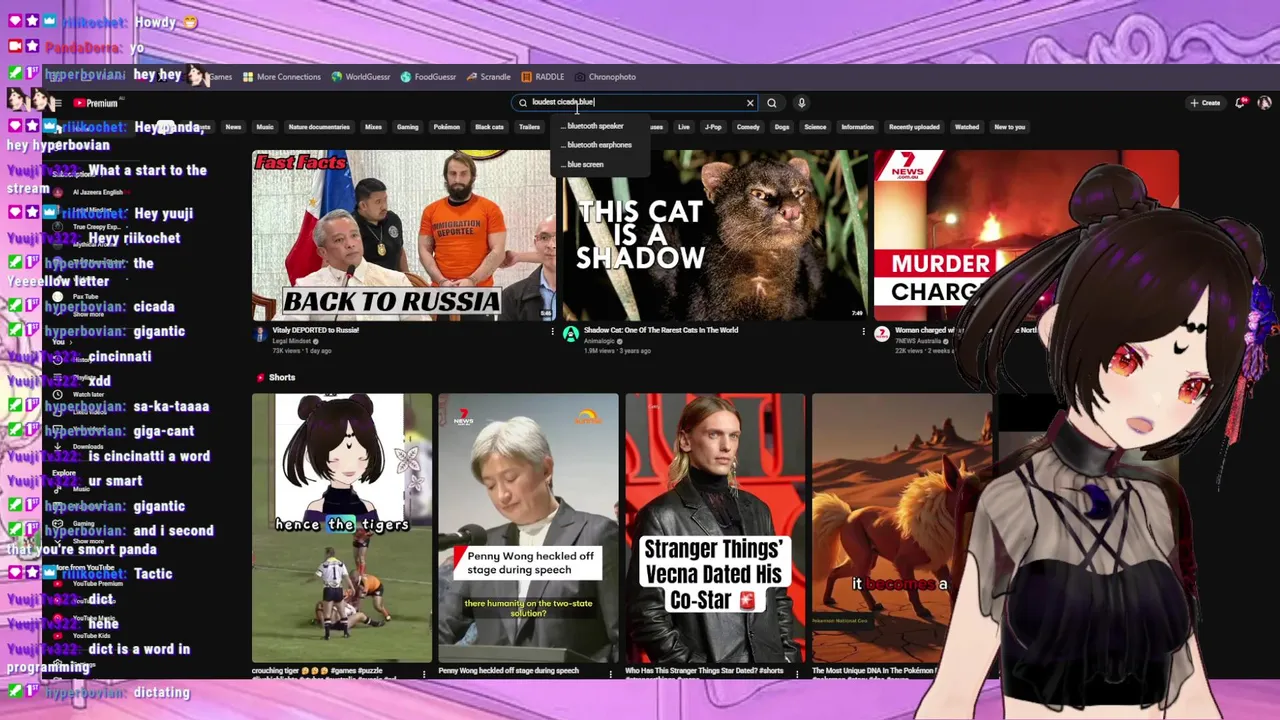Open more options for Shadow Cat video
Image resolution: width=1280 pixels, height=720 pixels.
coord(863,332)
